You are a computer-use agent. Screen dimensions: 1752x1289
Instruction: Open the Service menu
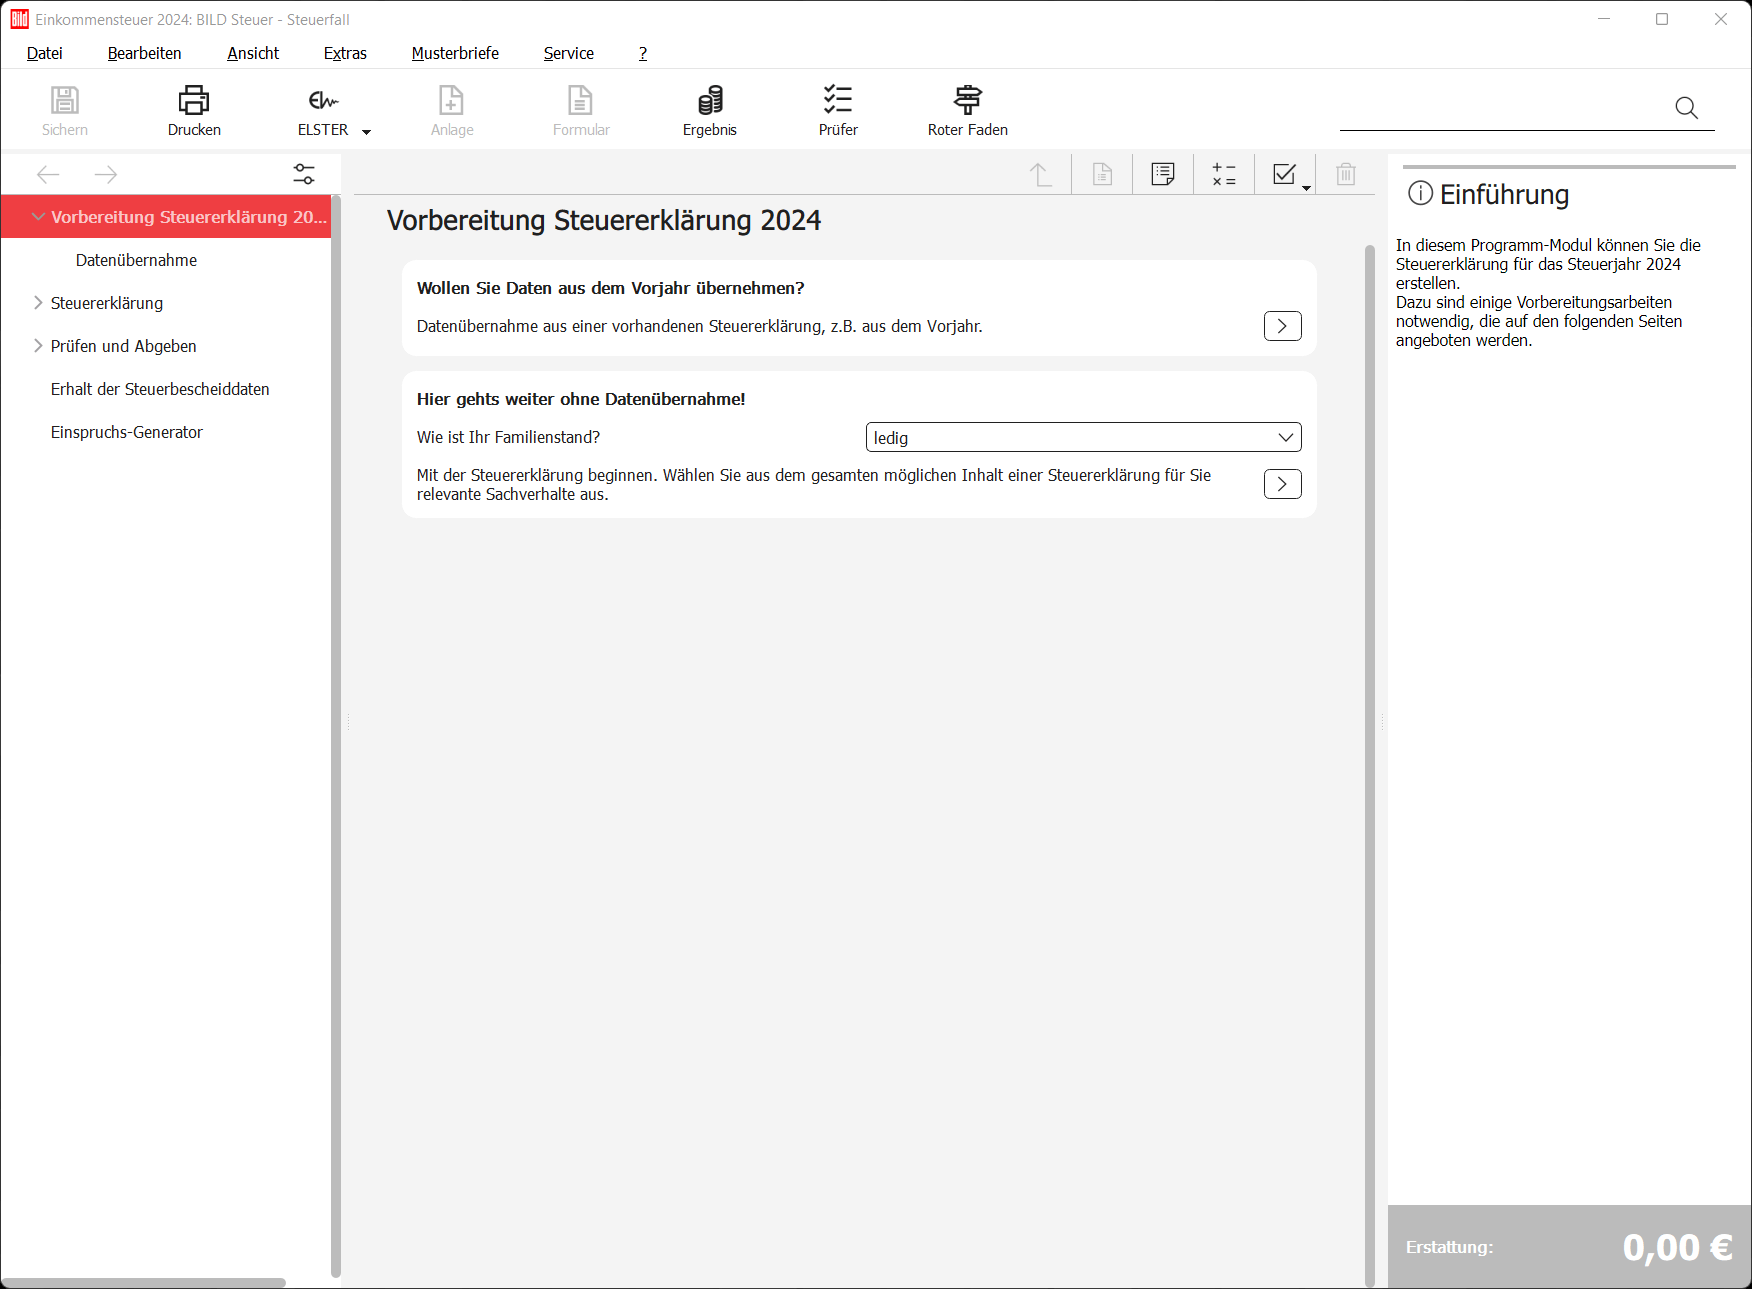[x=569, y=53]
